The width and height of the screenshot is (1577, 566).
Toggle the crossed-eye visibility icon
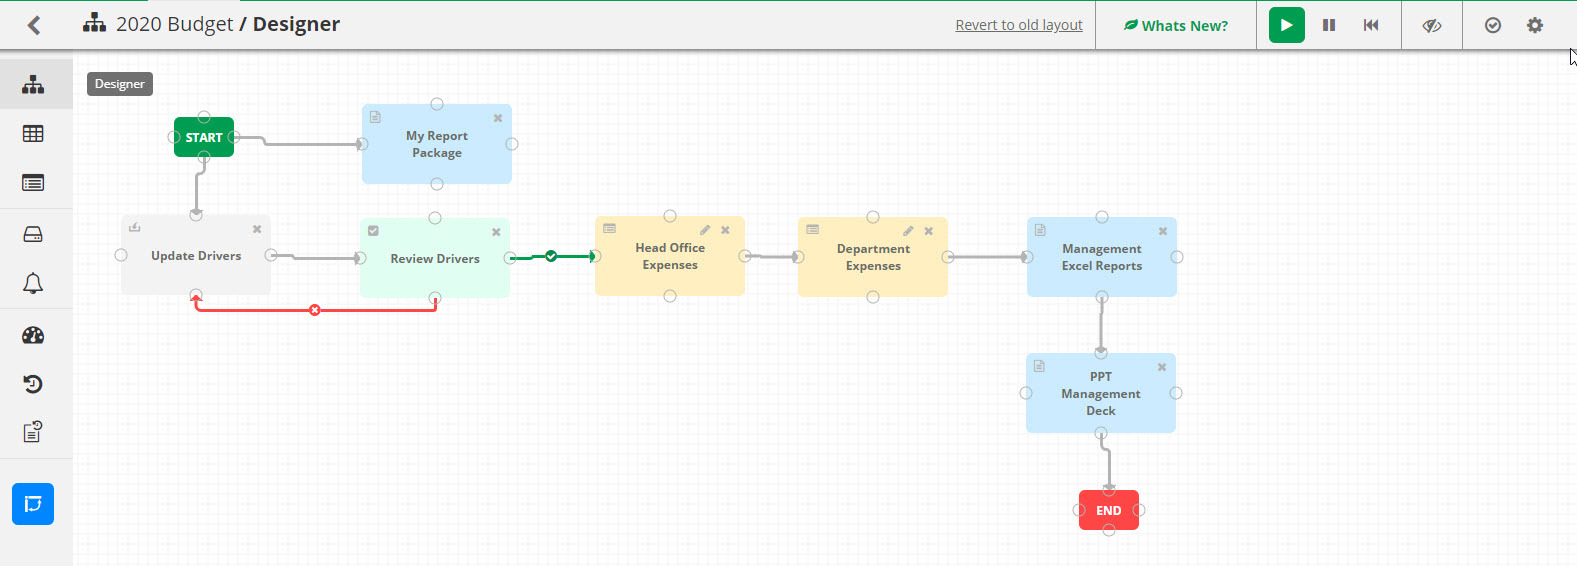1432,25
